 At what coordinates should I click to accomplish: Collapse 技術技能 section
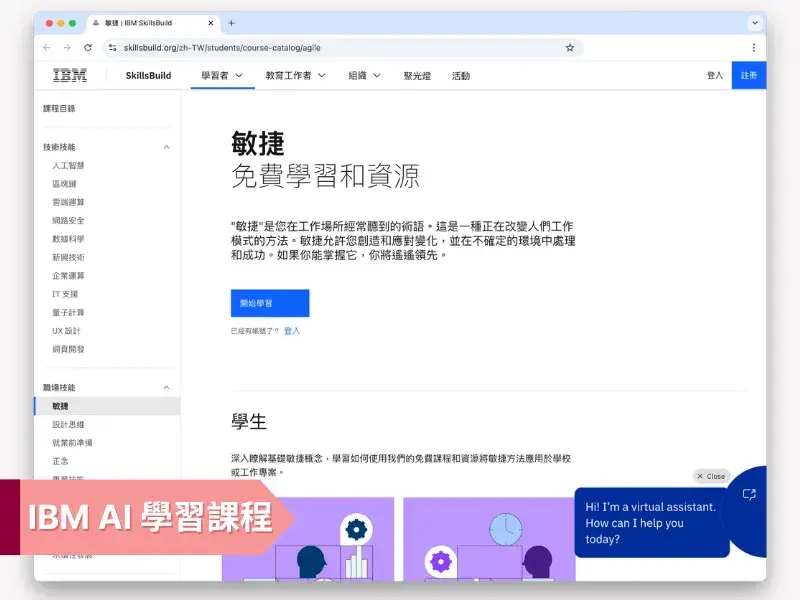pos(166,147)
